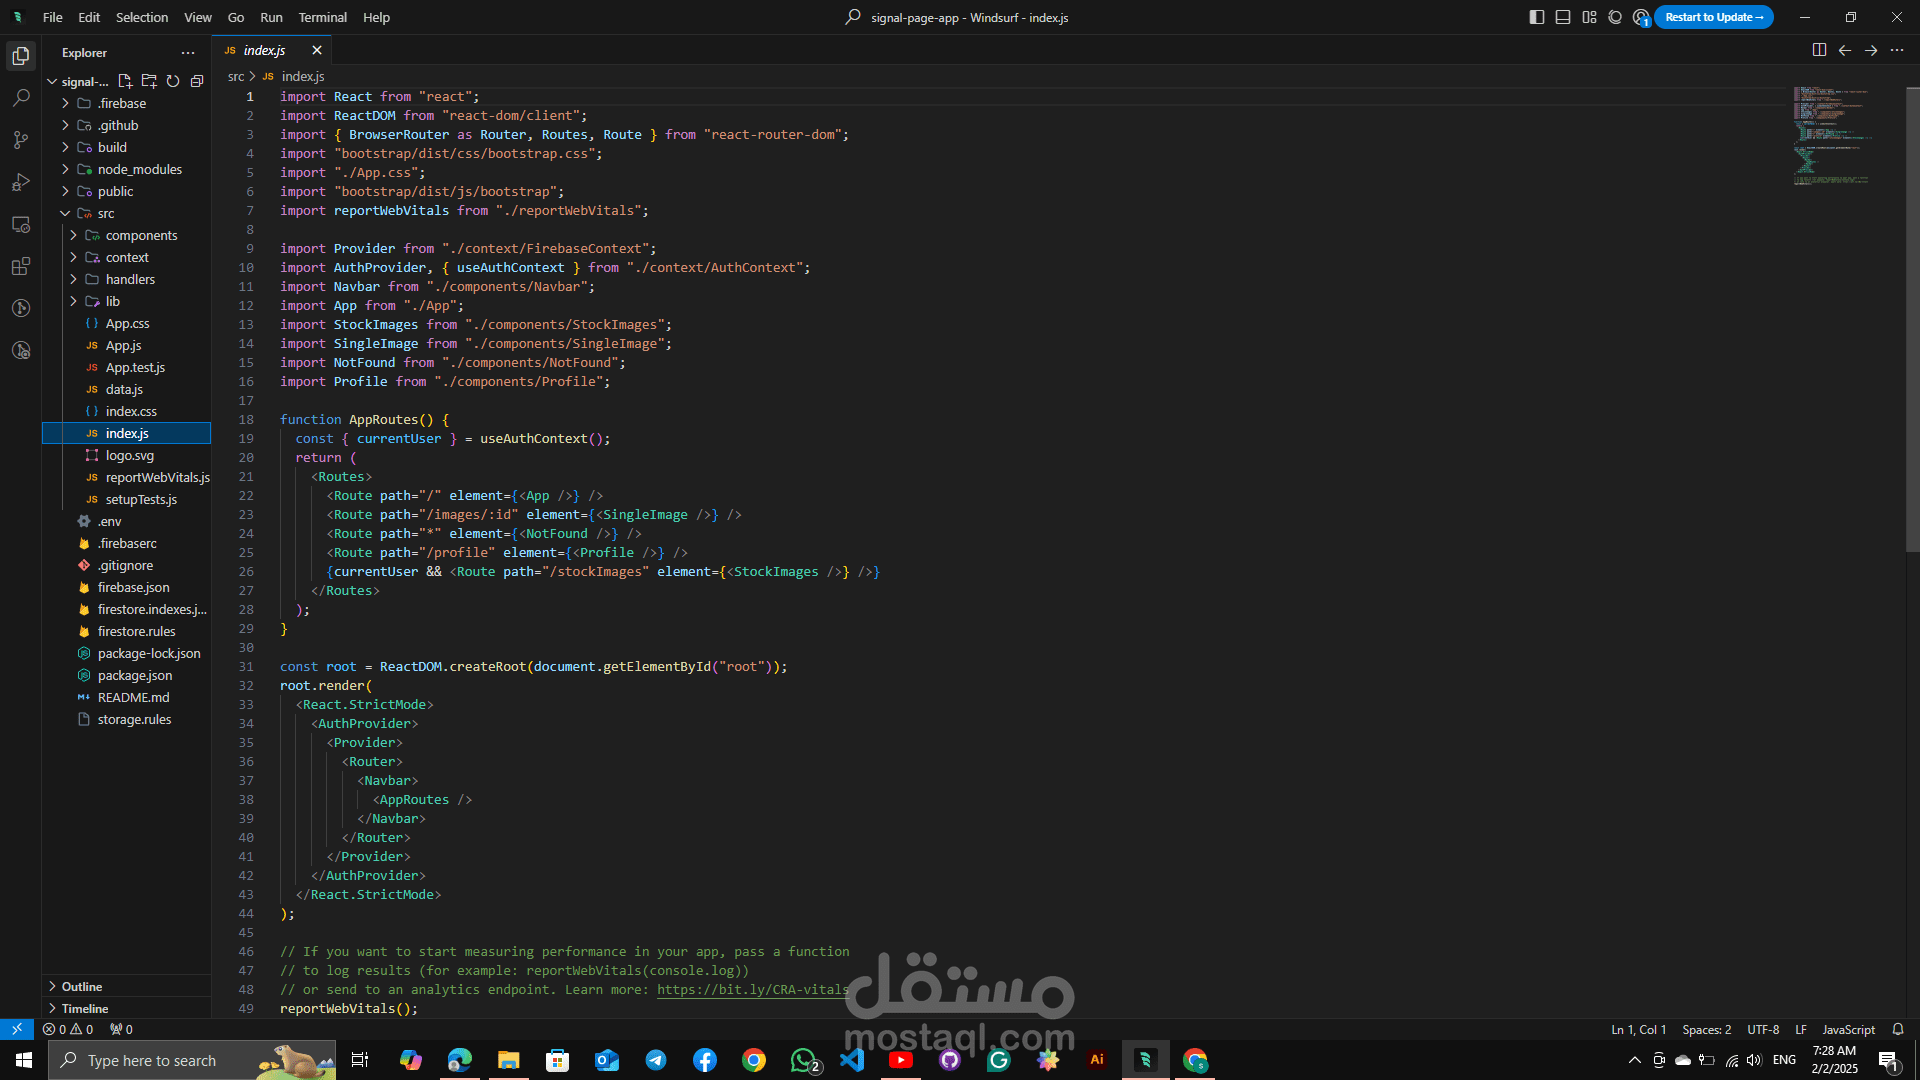This screenshot has height=1080, width=1920.
Task: Expand the components folder
Action: pos(141,235)
